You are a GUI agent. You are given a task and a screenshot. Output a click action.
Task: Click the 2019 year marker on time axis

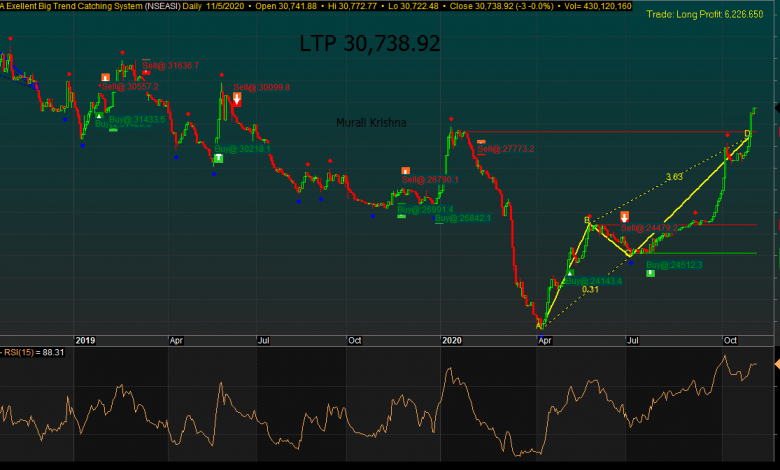pyautogui.click(x=85, y=341)
